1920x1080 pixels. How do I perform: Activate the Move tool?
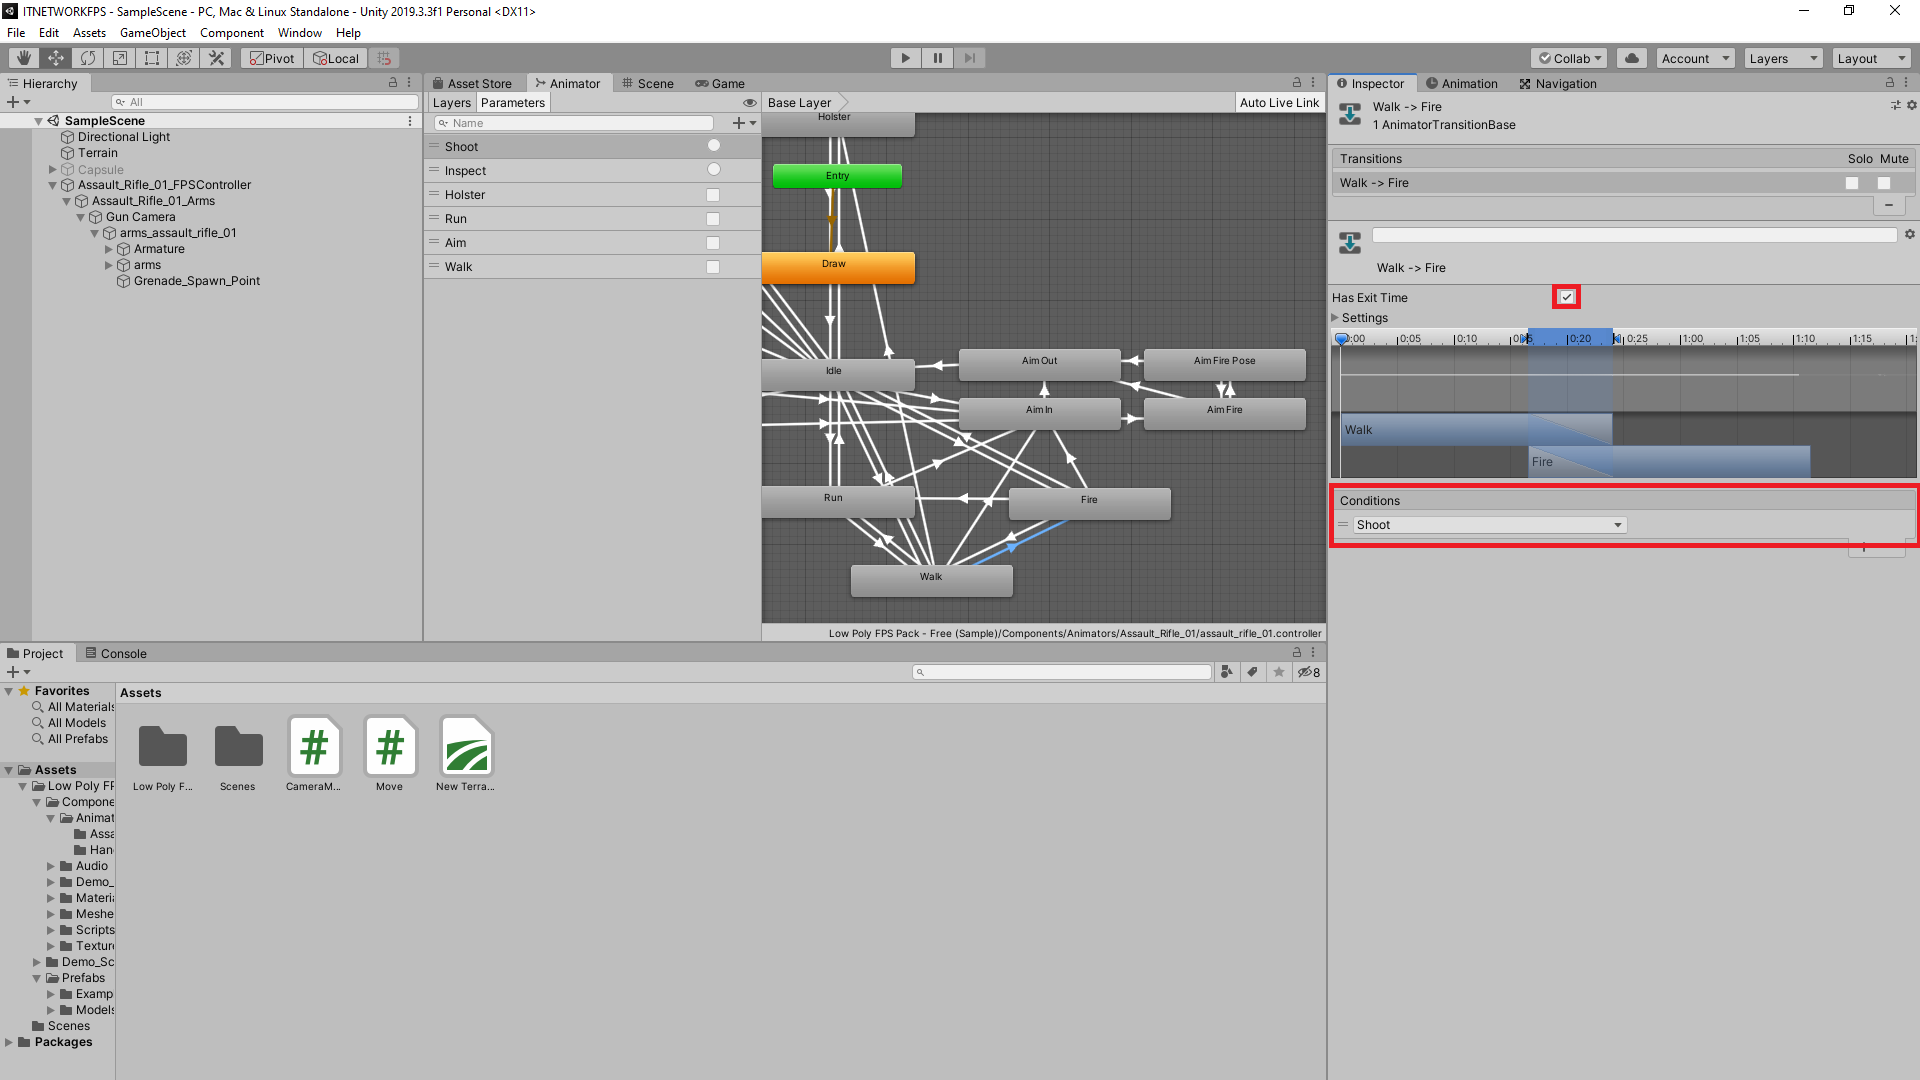click(x=55, y=57)
